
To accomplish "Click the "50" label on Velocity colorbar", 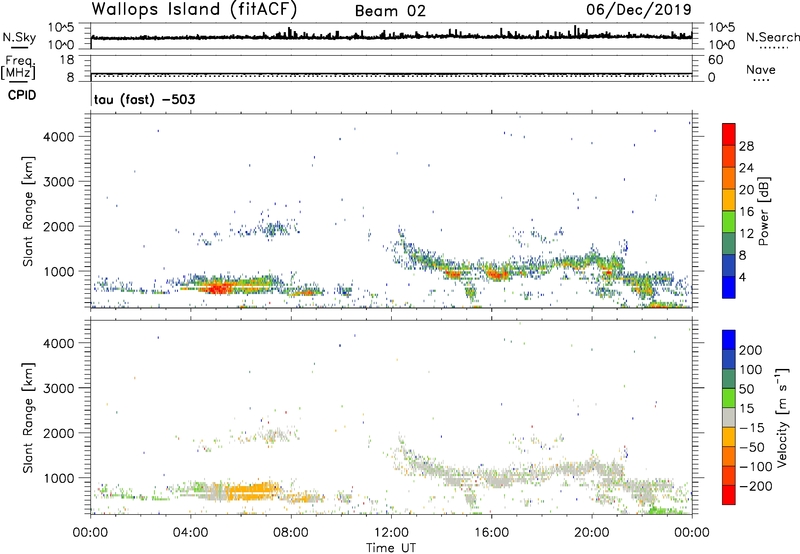I will pos(746,389).
